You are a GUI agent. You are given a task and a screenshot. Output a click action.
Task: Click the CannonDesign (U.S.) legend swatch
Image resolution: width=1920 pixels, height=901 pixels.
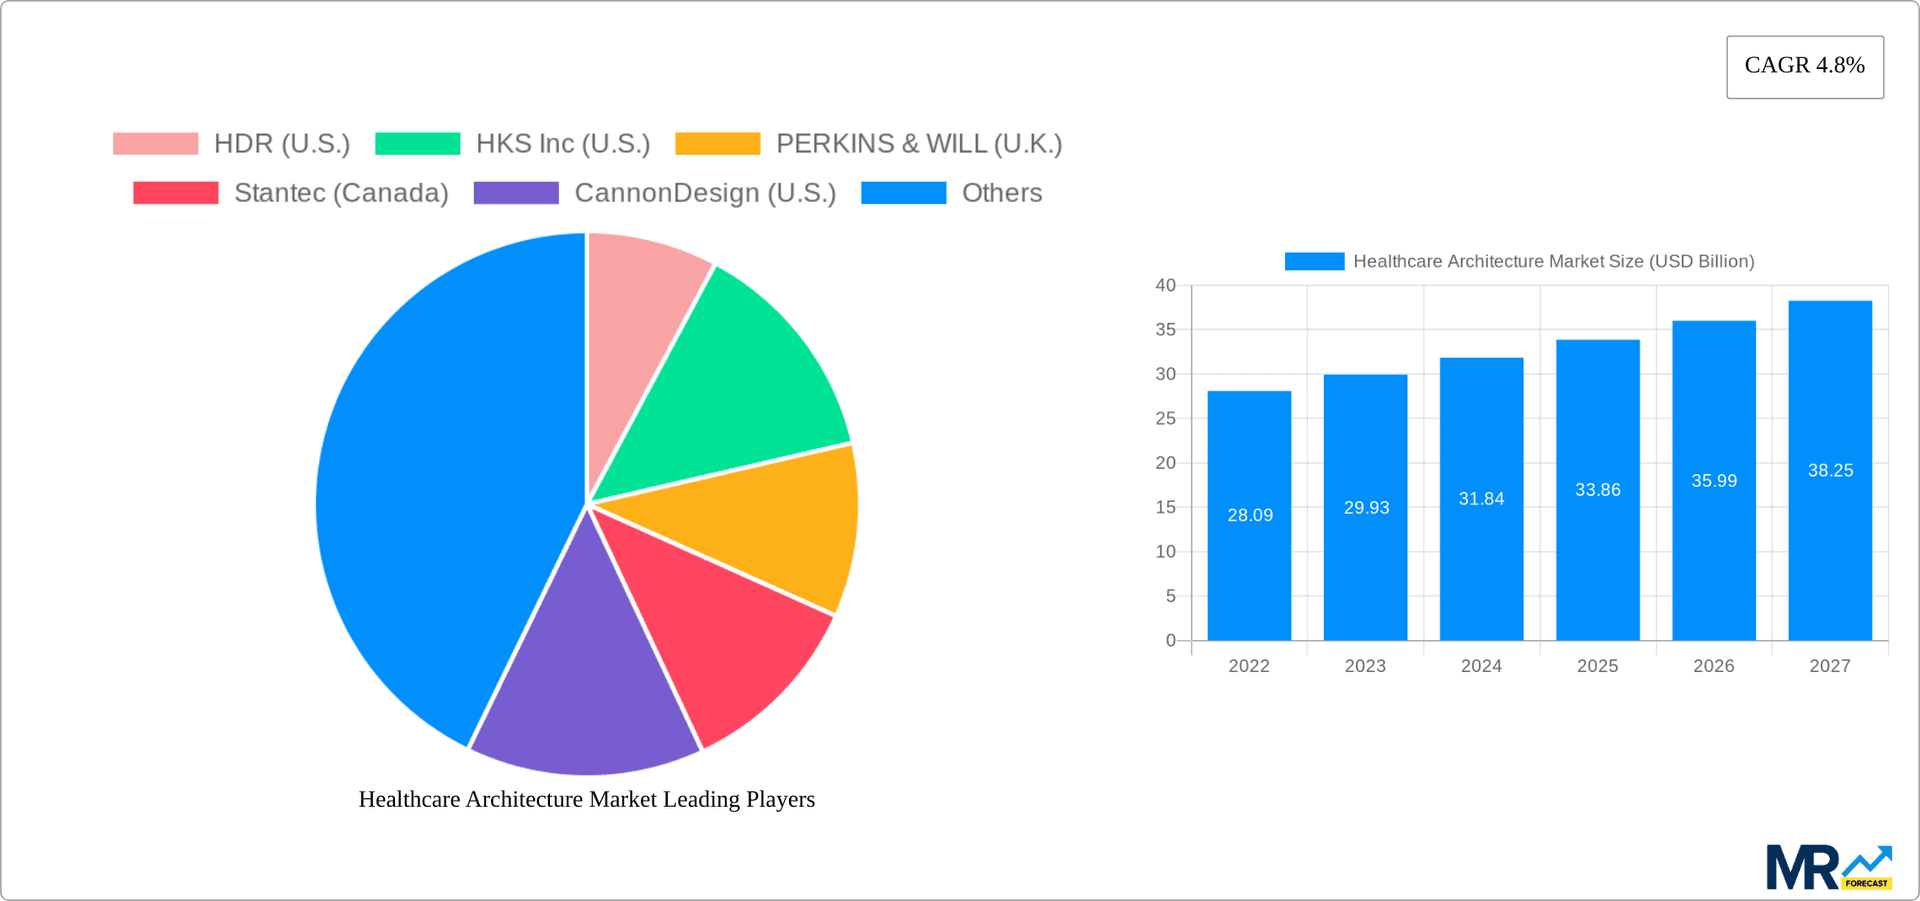(516, 192)
